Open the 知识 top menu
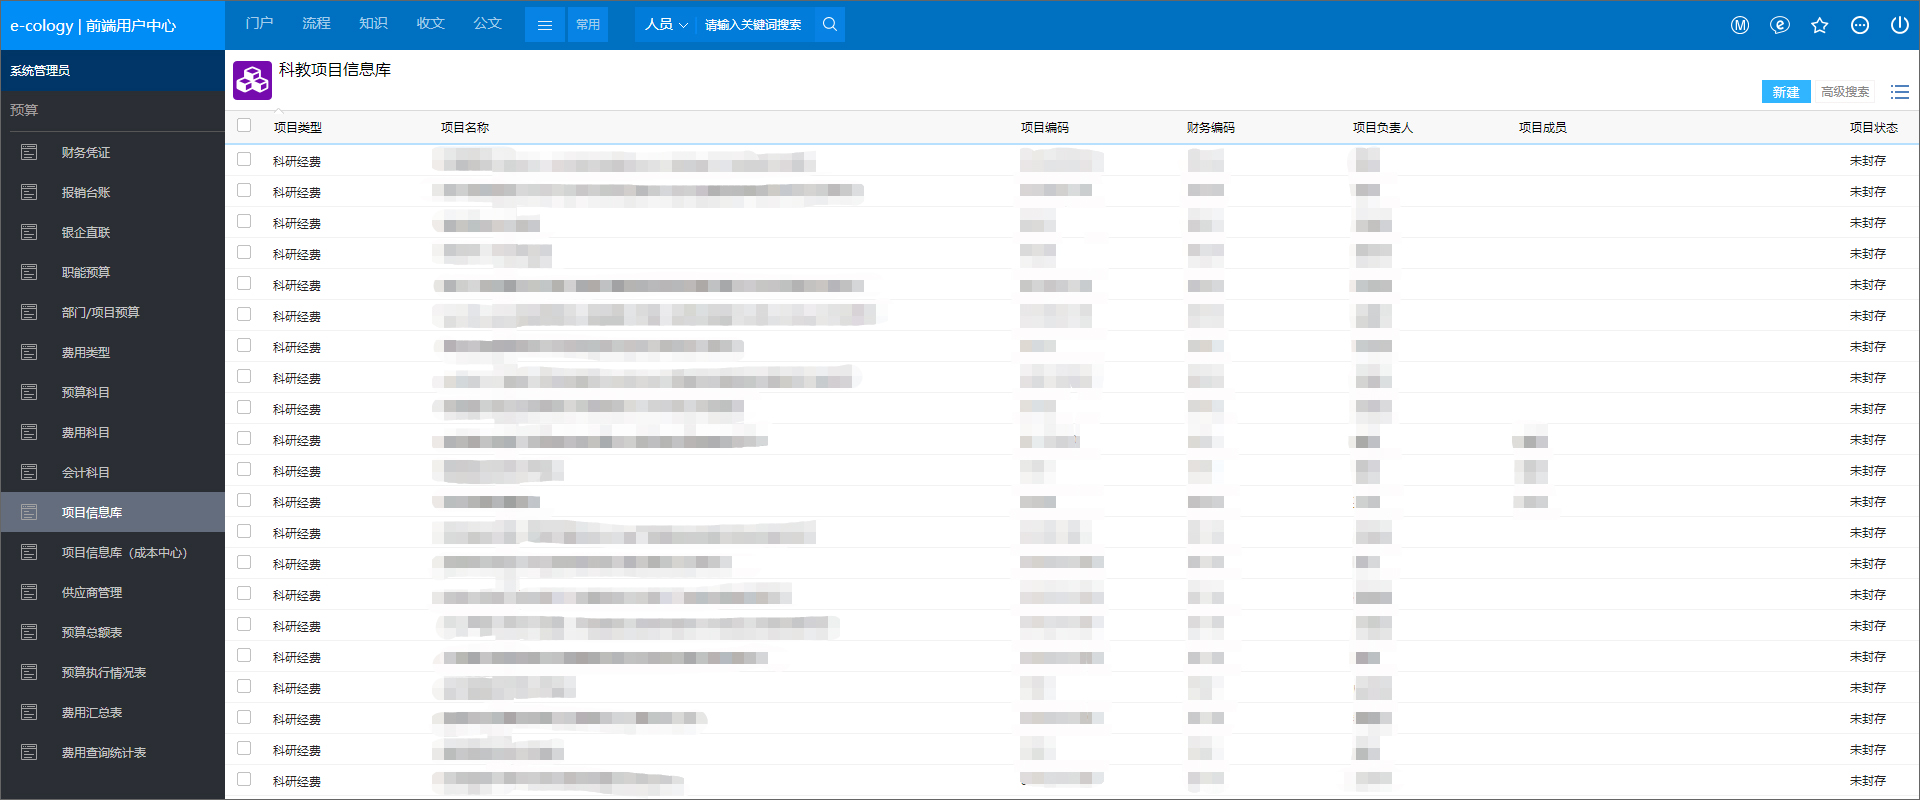Screen dimensions: 1920x800 (x=373, y=23)
